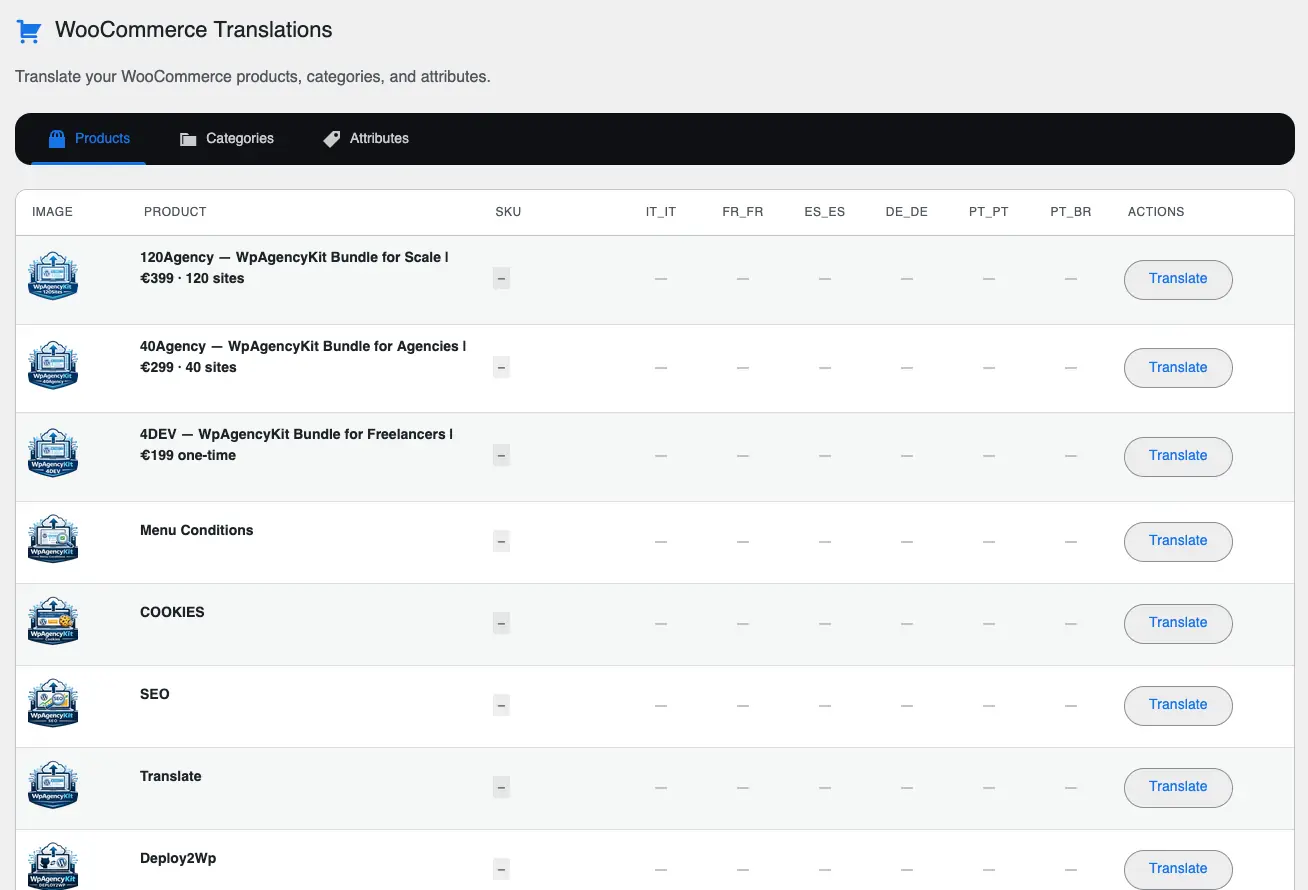Click the DE_DE column header

(x=907, y=212)
